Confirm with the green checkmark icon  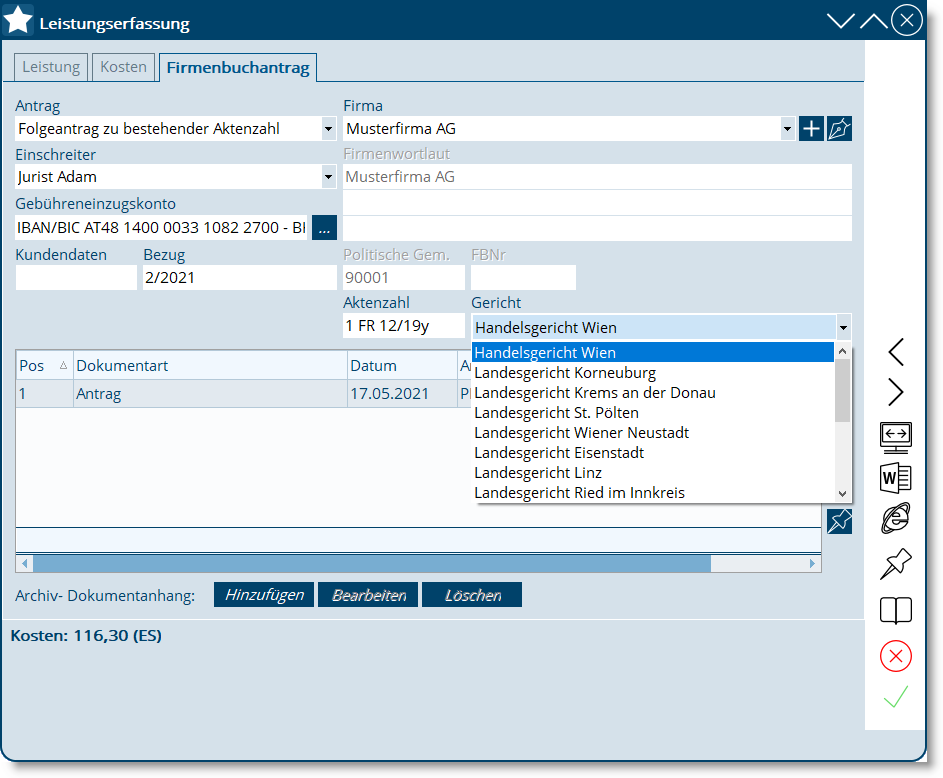point(895,697)
